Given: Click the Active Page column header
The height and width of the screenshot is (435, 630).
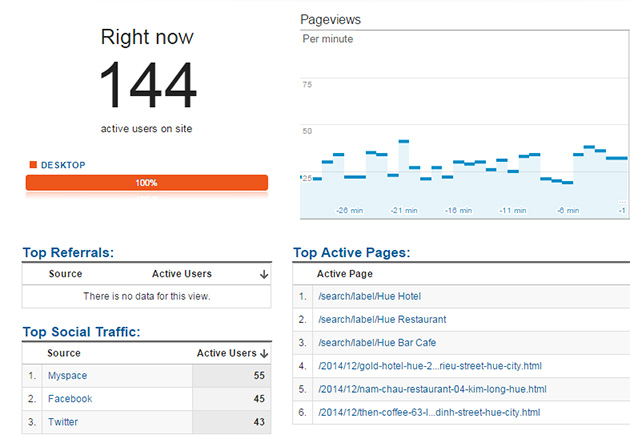Looking at the screenshot, I should pyautogui.click(x=344, y=274).
